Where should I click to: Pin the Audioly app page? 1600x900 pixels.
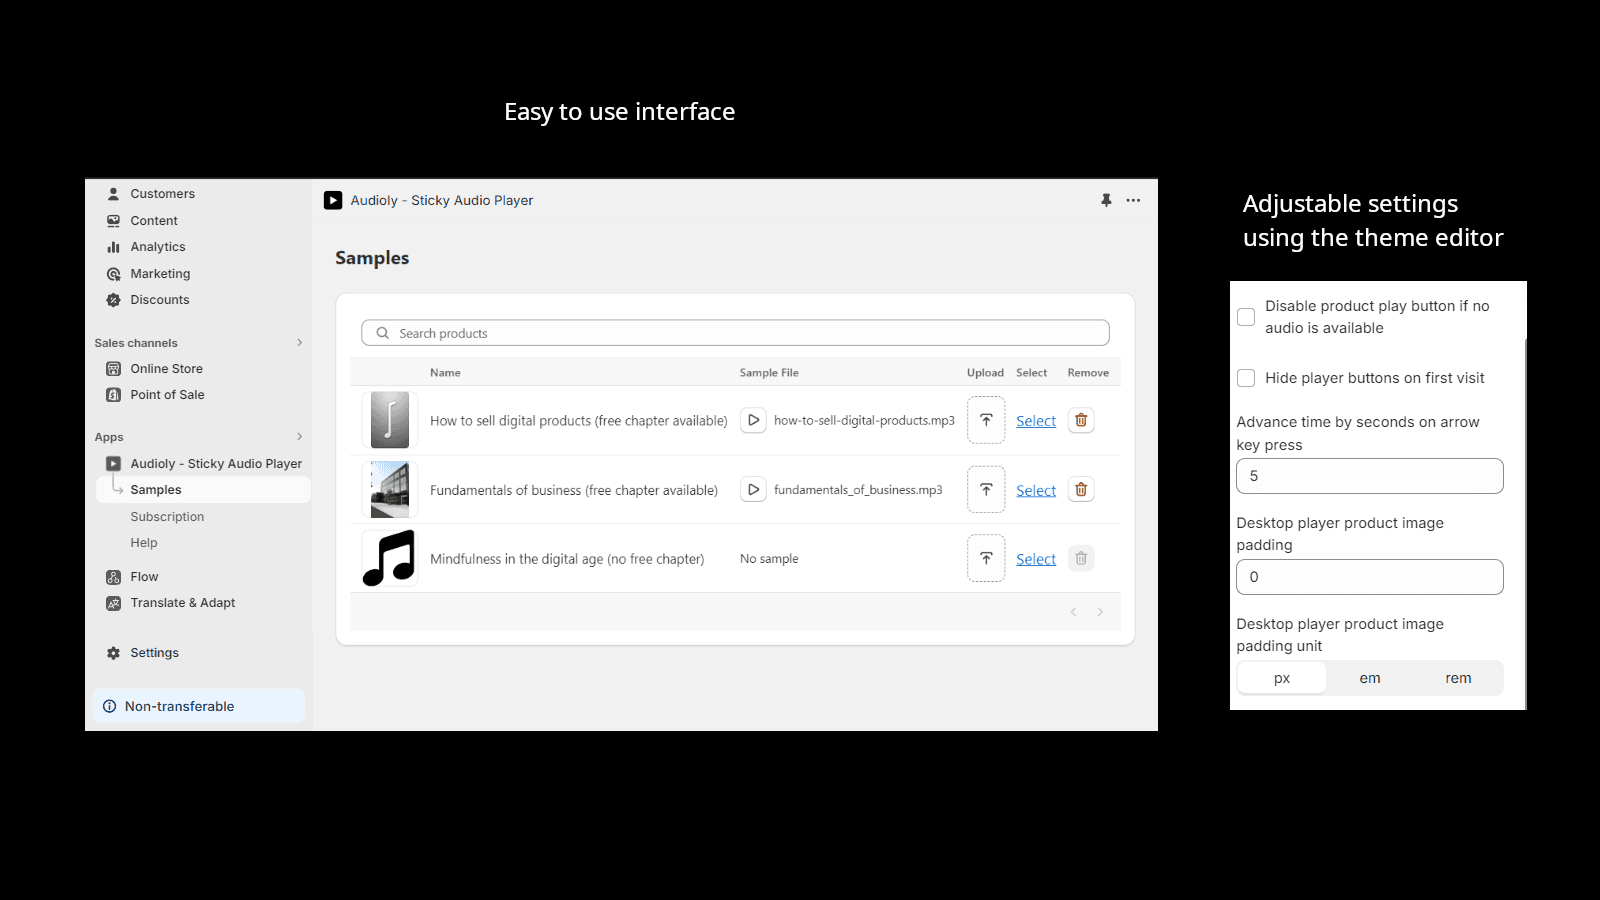coord(1106,200)
